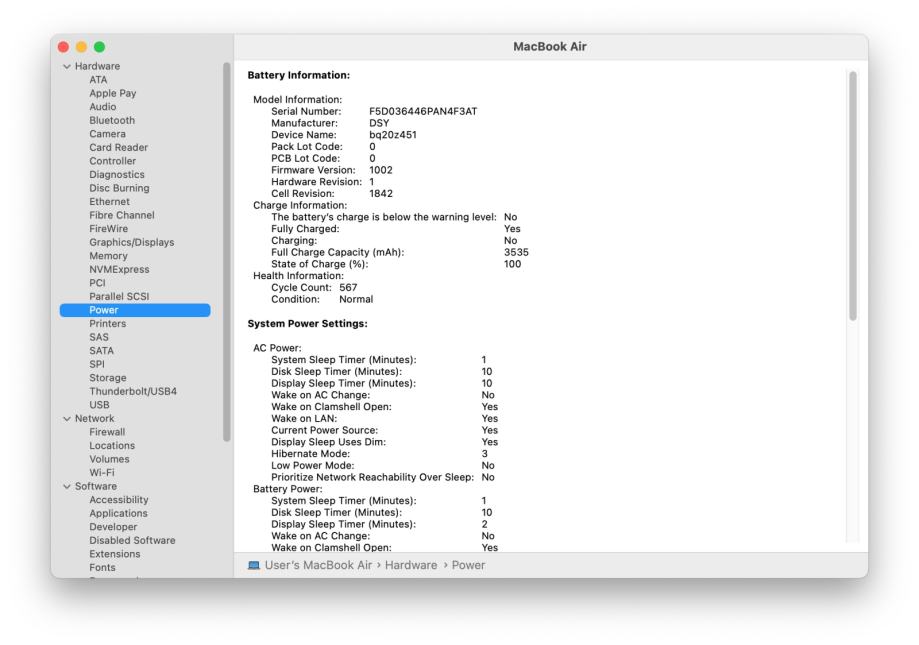Click the Cycle Count value 567
919x645 pixels.
[348, 288]
